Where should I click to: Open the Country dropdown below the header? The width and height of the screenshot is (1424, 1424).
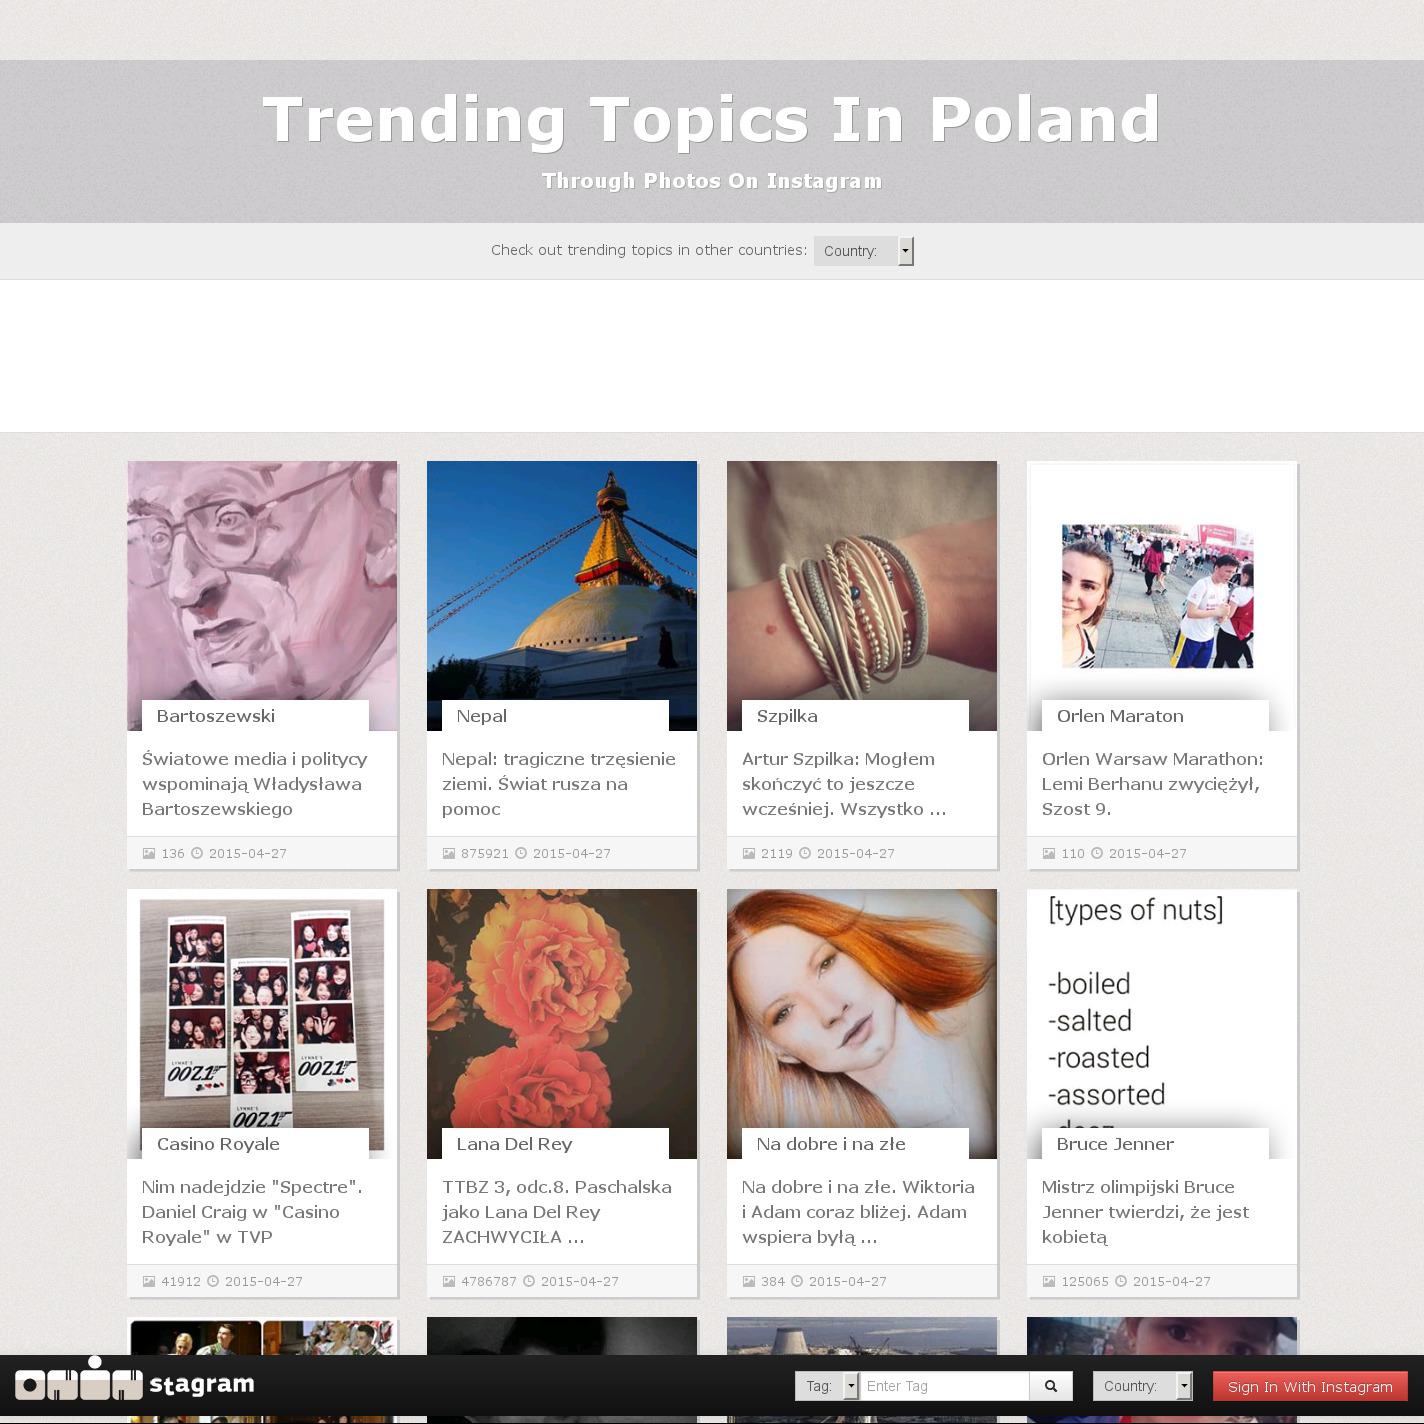pyautogui.click(x=864, y=251)
